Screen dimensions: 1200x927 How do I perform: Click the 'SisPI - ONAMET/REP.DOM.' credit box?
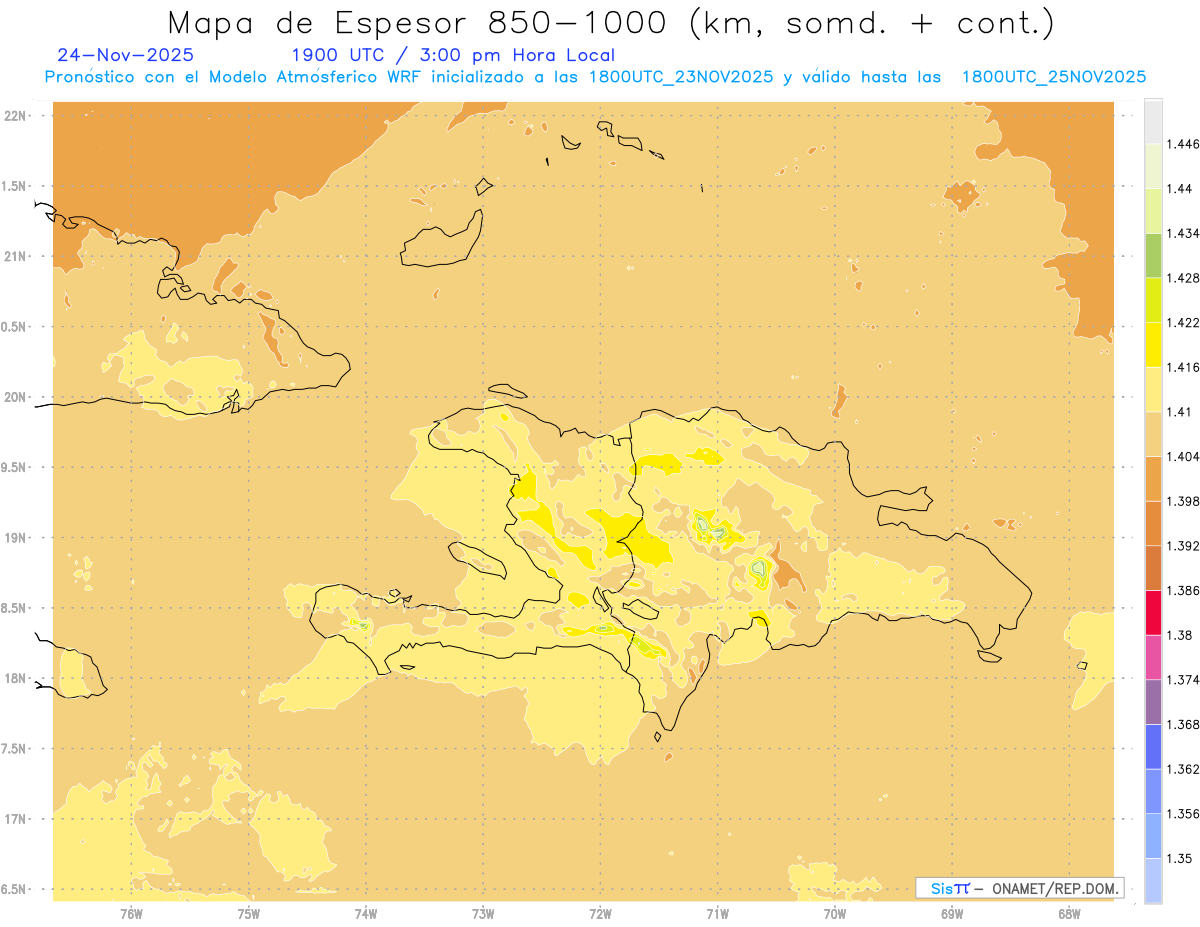[1020, 888]
